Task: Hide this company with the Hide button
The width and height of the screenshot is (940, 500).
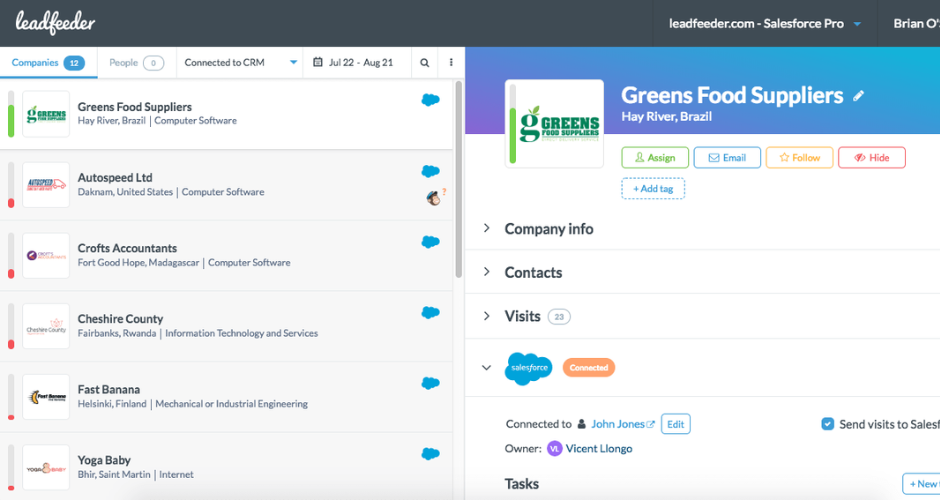Action: pyautogui.click(x=872, y=158)
